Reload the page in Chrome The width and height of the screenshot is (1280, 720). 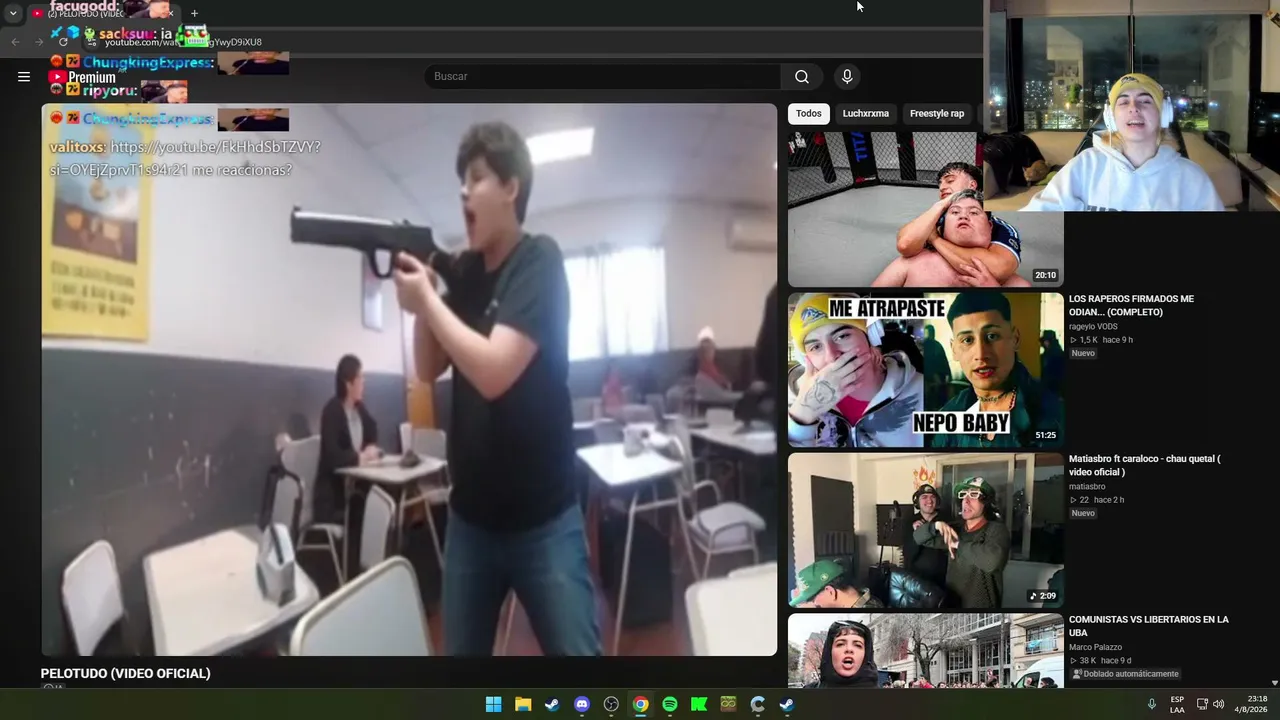[63, 42]
